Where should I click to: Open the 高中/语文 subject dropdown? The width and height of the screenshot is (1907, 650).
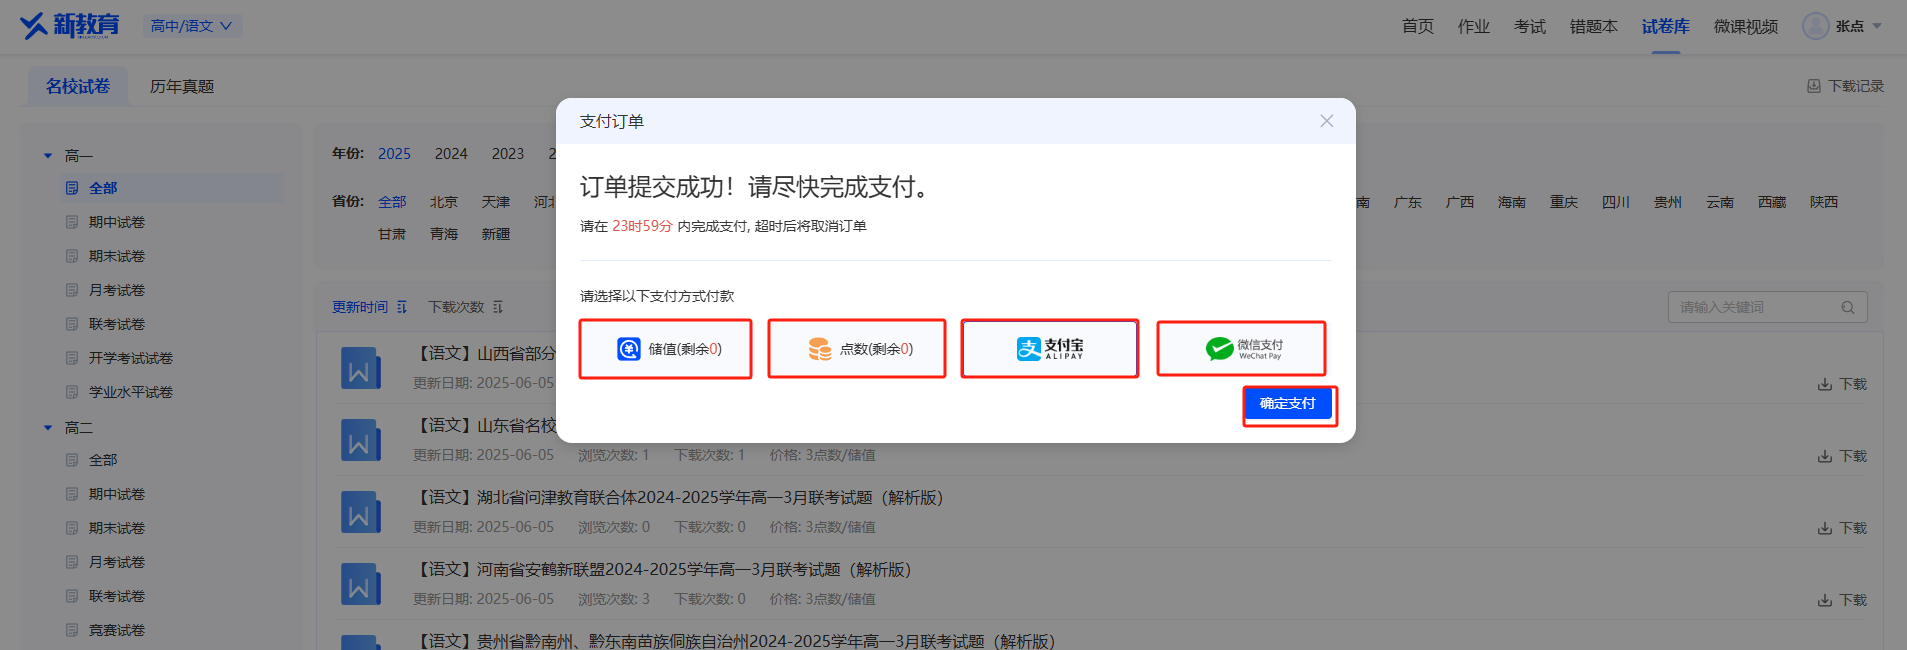pyautogui.click(x=192, y=26)
